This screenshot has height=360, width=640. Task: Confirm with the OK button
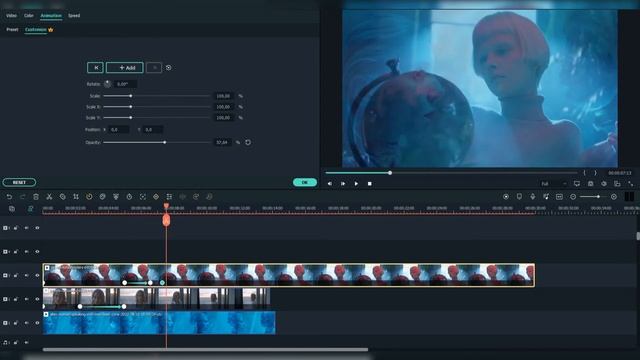pyautogui.click(x=305, y=182)
